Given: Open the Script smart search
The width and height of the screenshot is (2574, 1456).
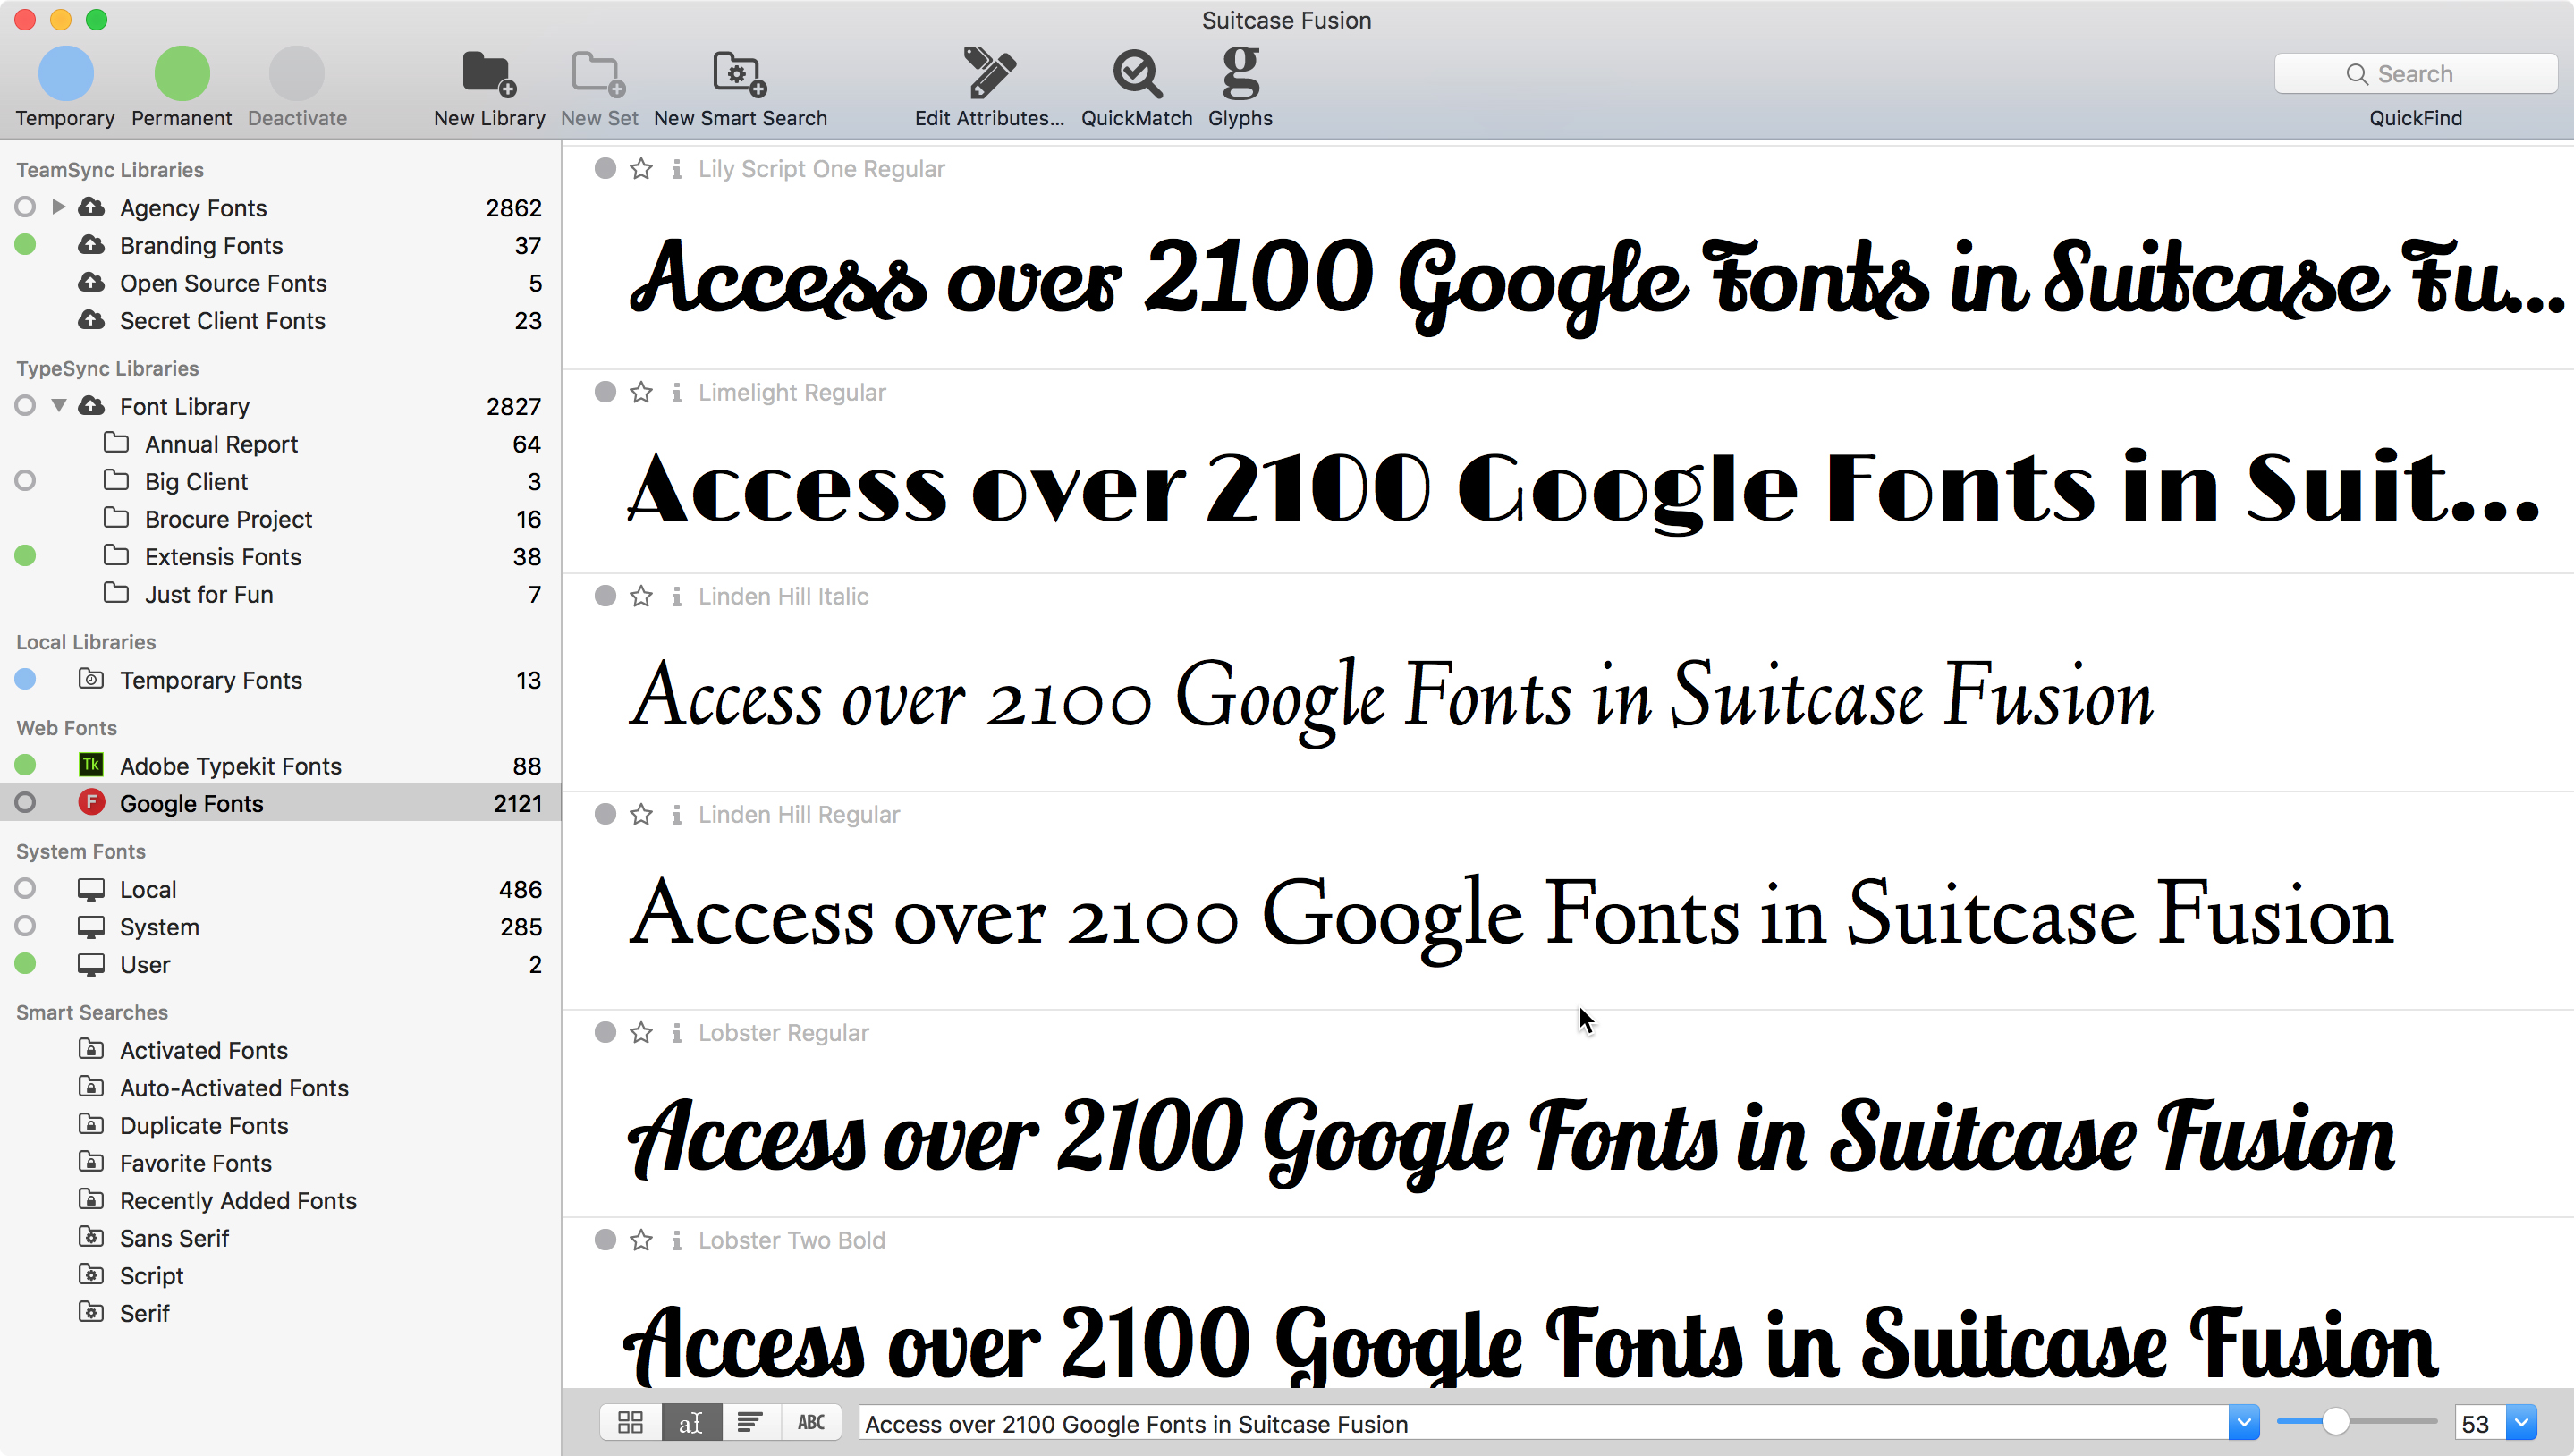Looking at the screenshot, I should tap(151, 1276).
